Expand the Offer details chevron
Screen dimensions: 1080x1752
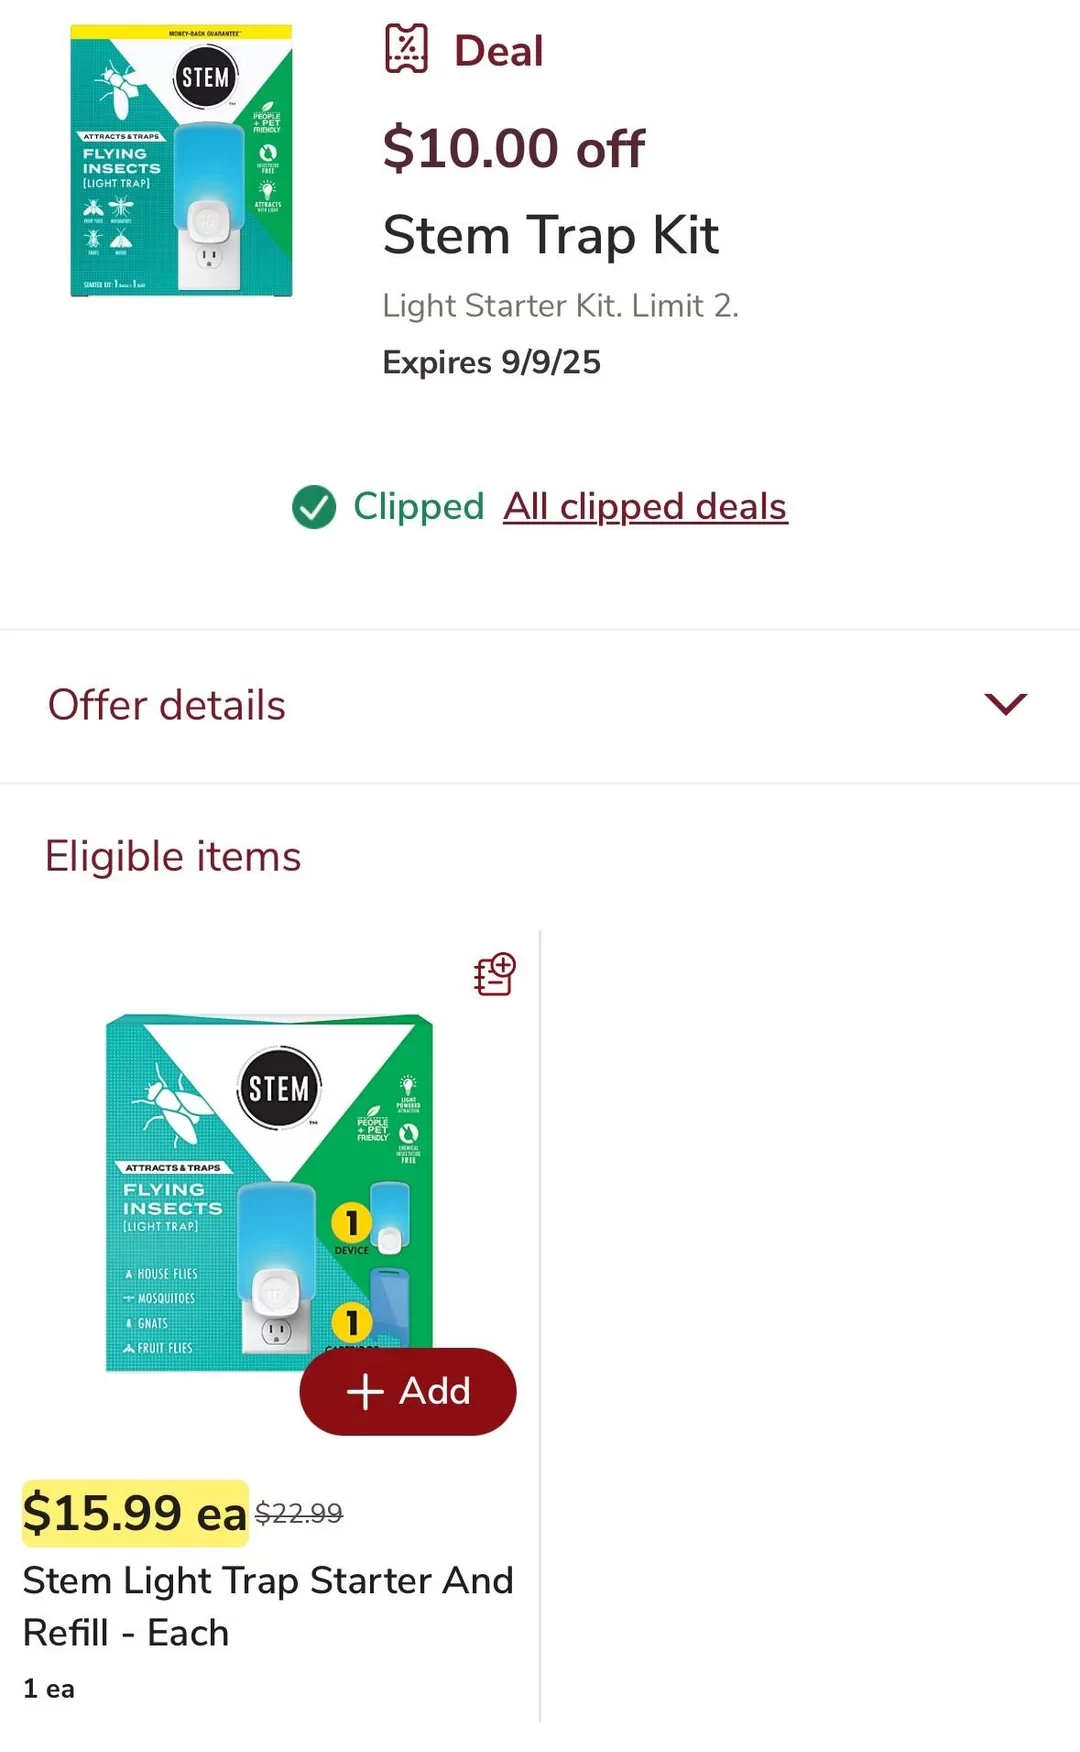1005,704
